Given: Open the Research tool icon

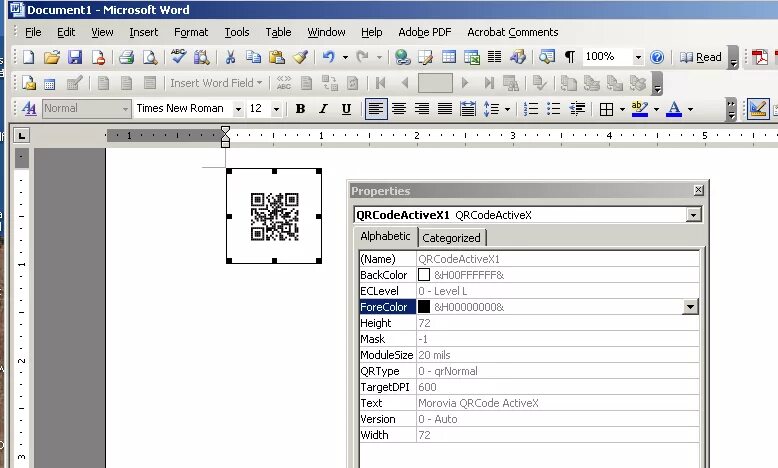Looking at the screenshot, I should coord(201,58).
